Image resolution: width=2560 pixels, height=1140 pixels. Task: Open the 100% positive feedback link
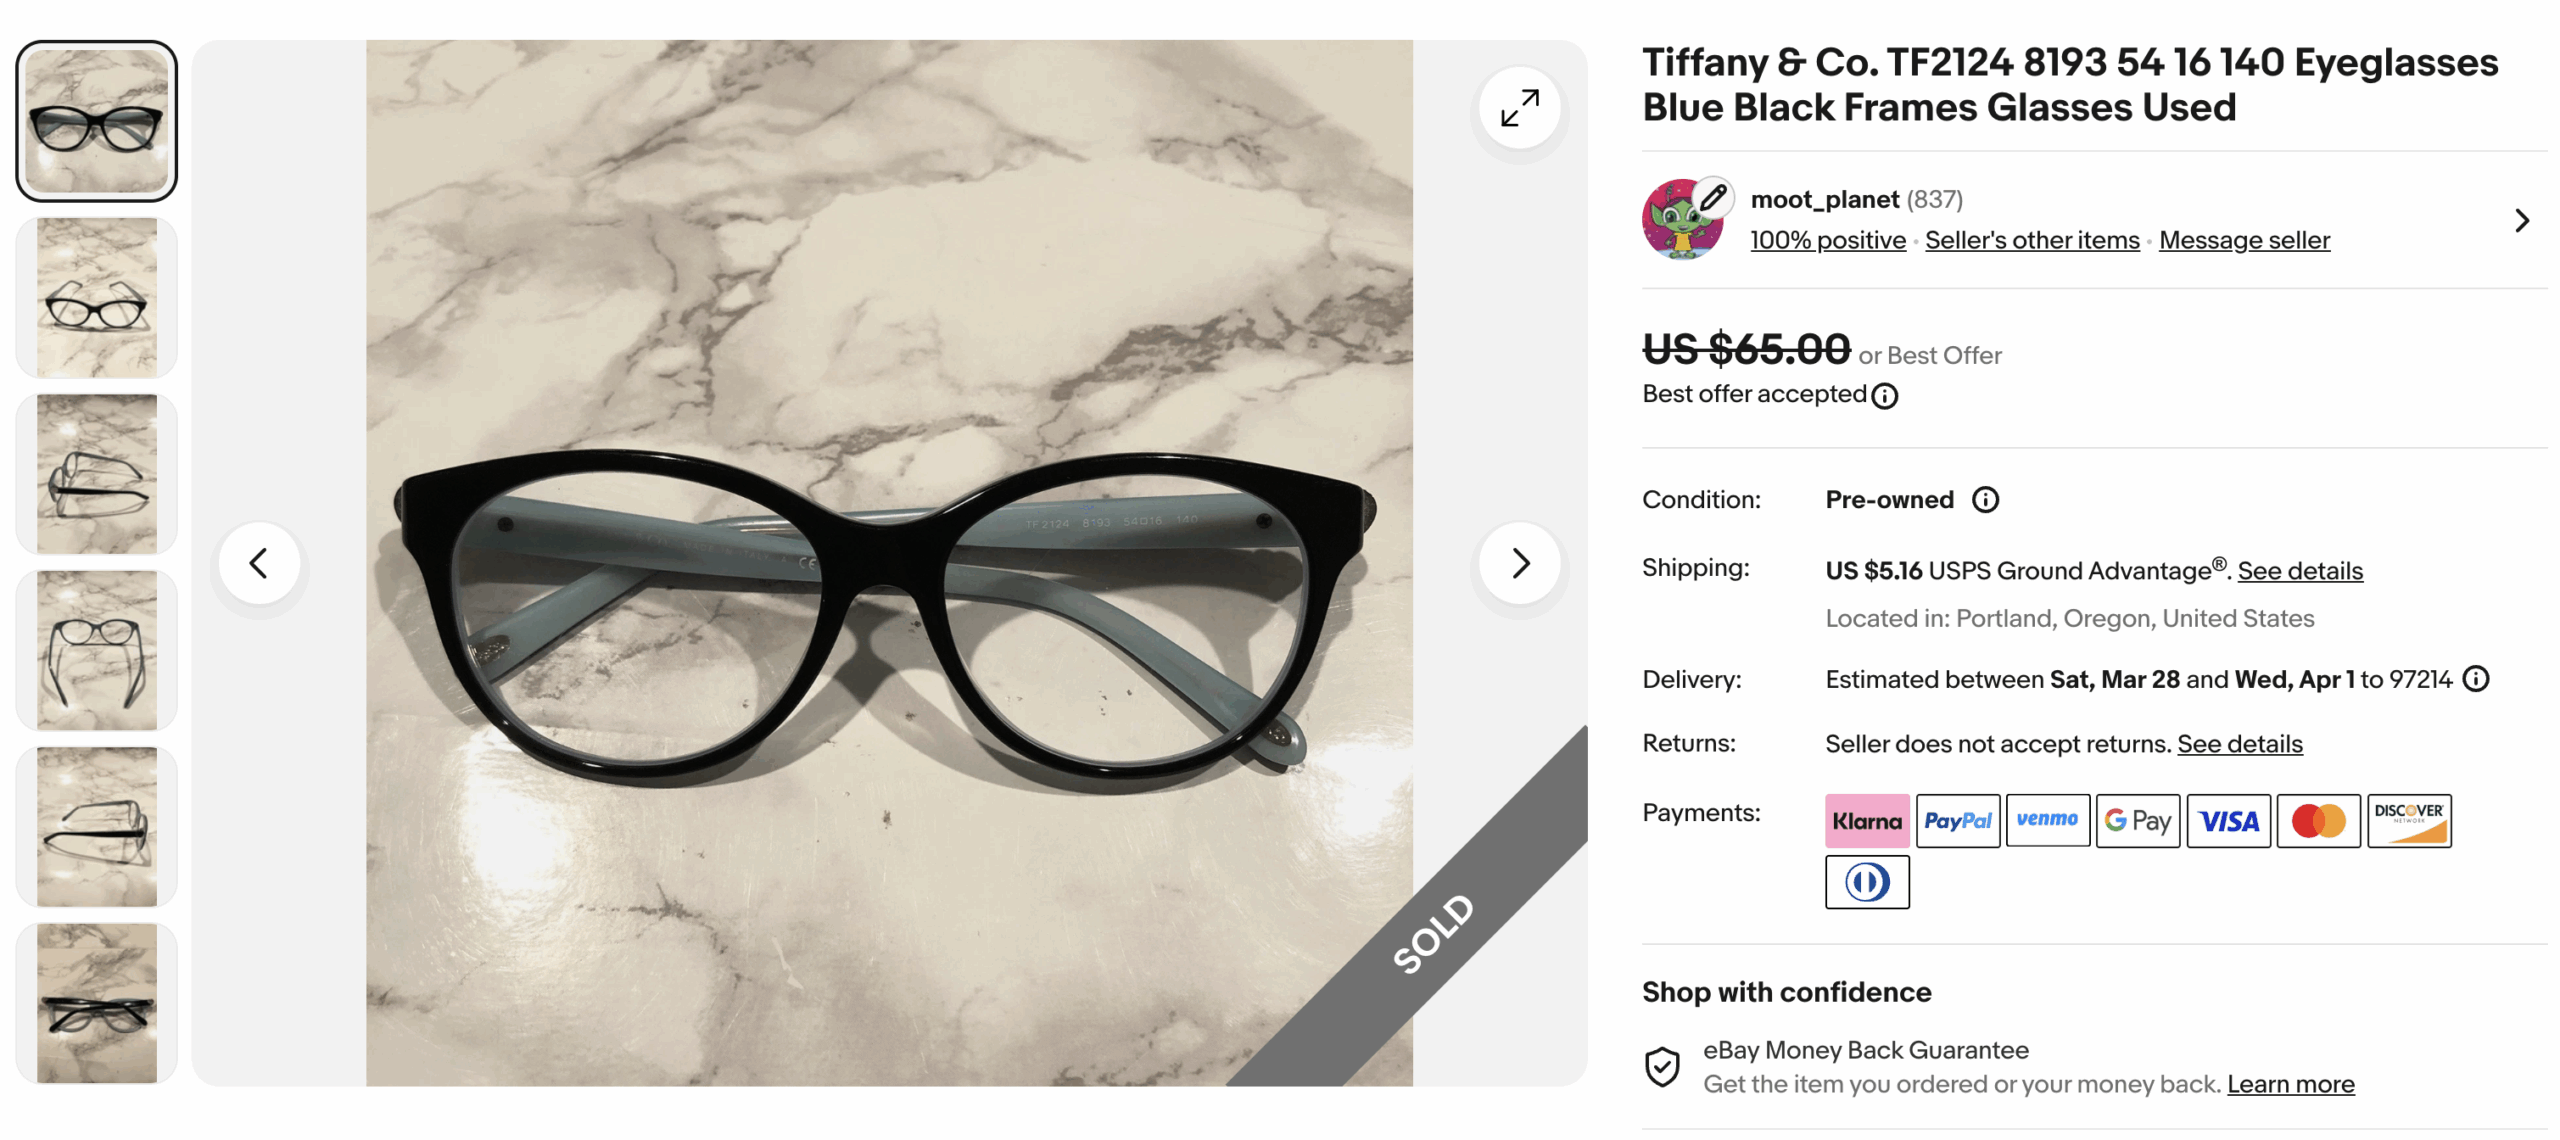(1827, 240)
